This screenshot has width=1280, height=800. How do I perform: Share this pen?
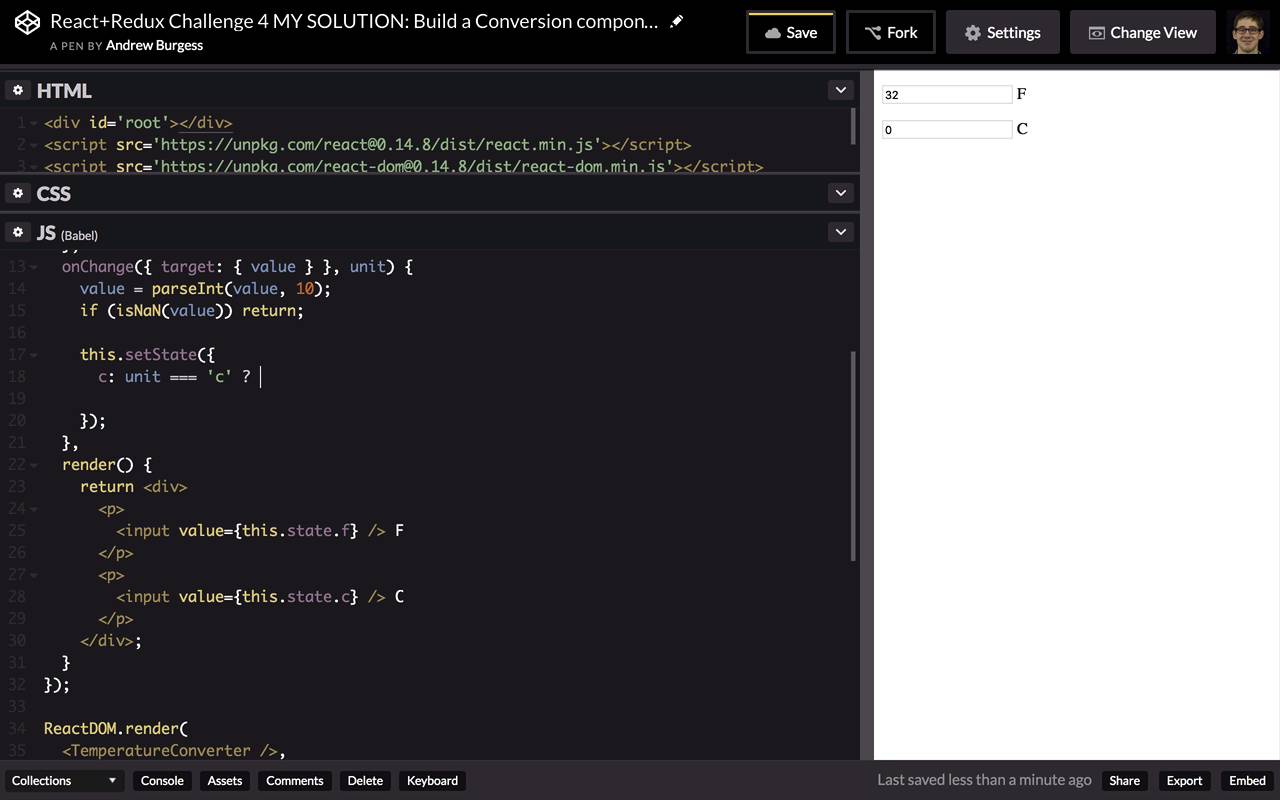(x=1124, y=781)
